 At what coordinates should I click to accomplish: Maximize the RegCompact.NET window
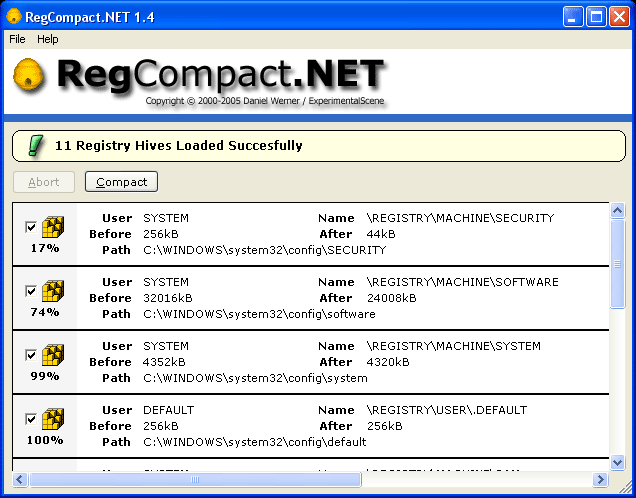pos(596,17)
